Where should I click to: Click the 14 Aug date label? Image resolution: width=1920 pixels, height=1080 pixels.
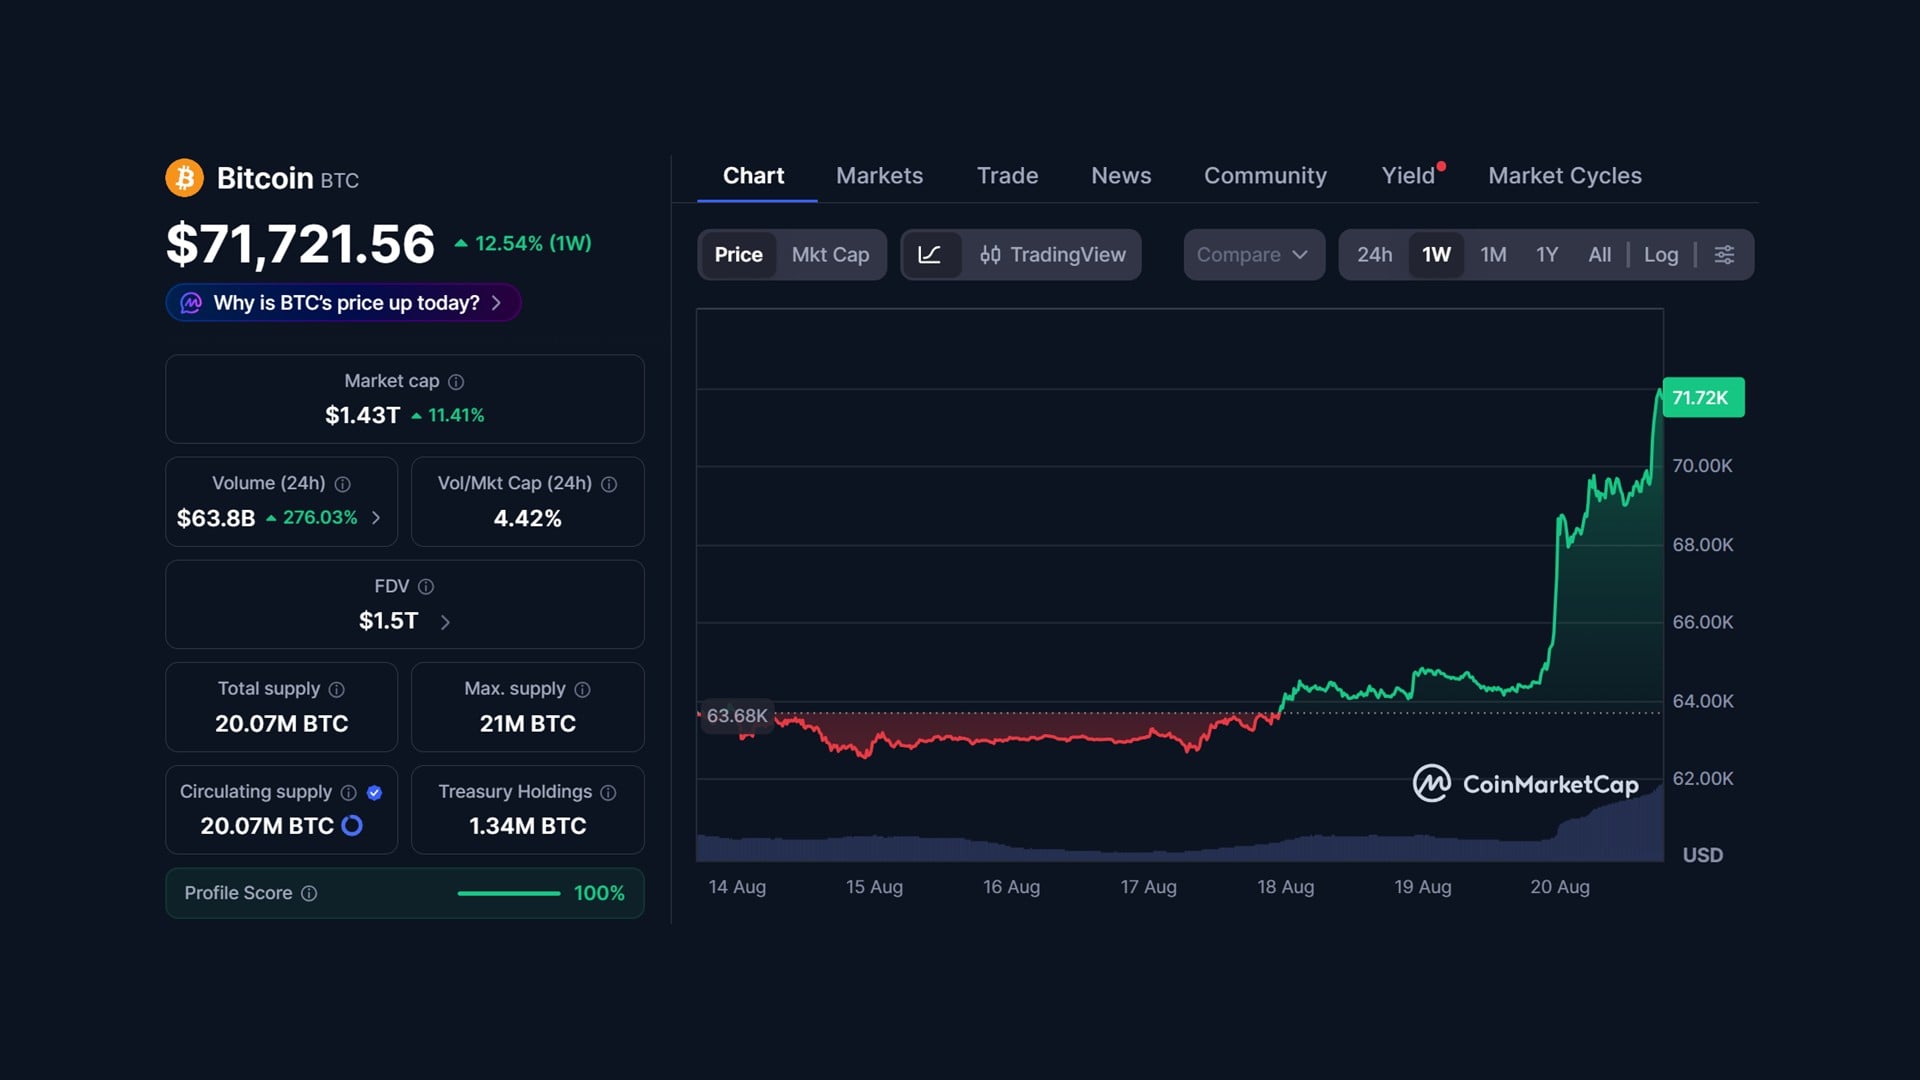coord(737,887)
